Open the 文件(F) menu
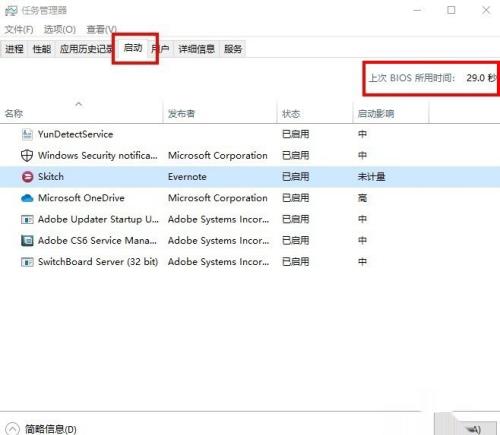Screen dimensions: 500x435 (19, 30)
